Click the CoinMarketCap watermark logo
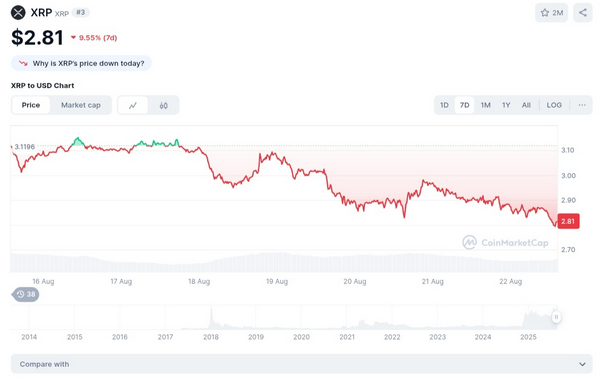600x385 pixels. (x=505, y=242)
